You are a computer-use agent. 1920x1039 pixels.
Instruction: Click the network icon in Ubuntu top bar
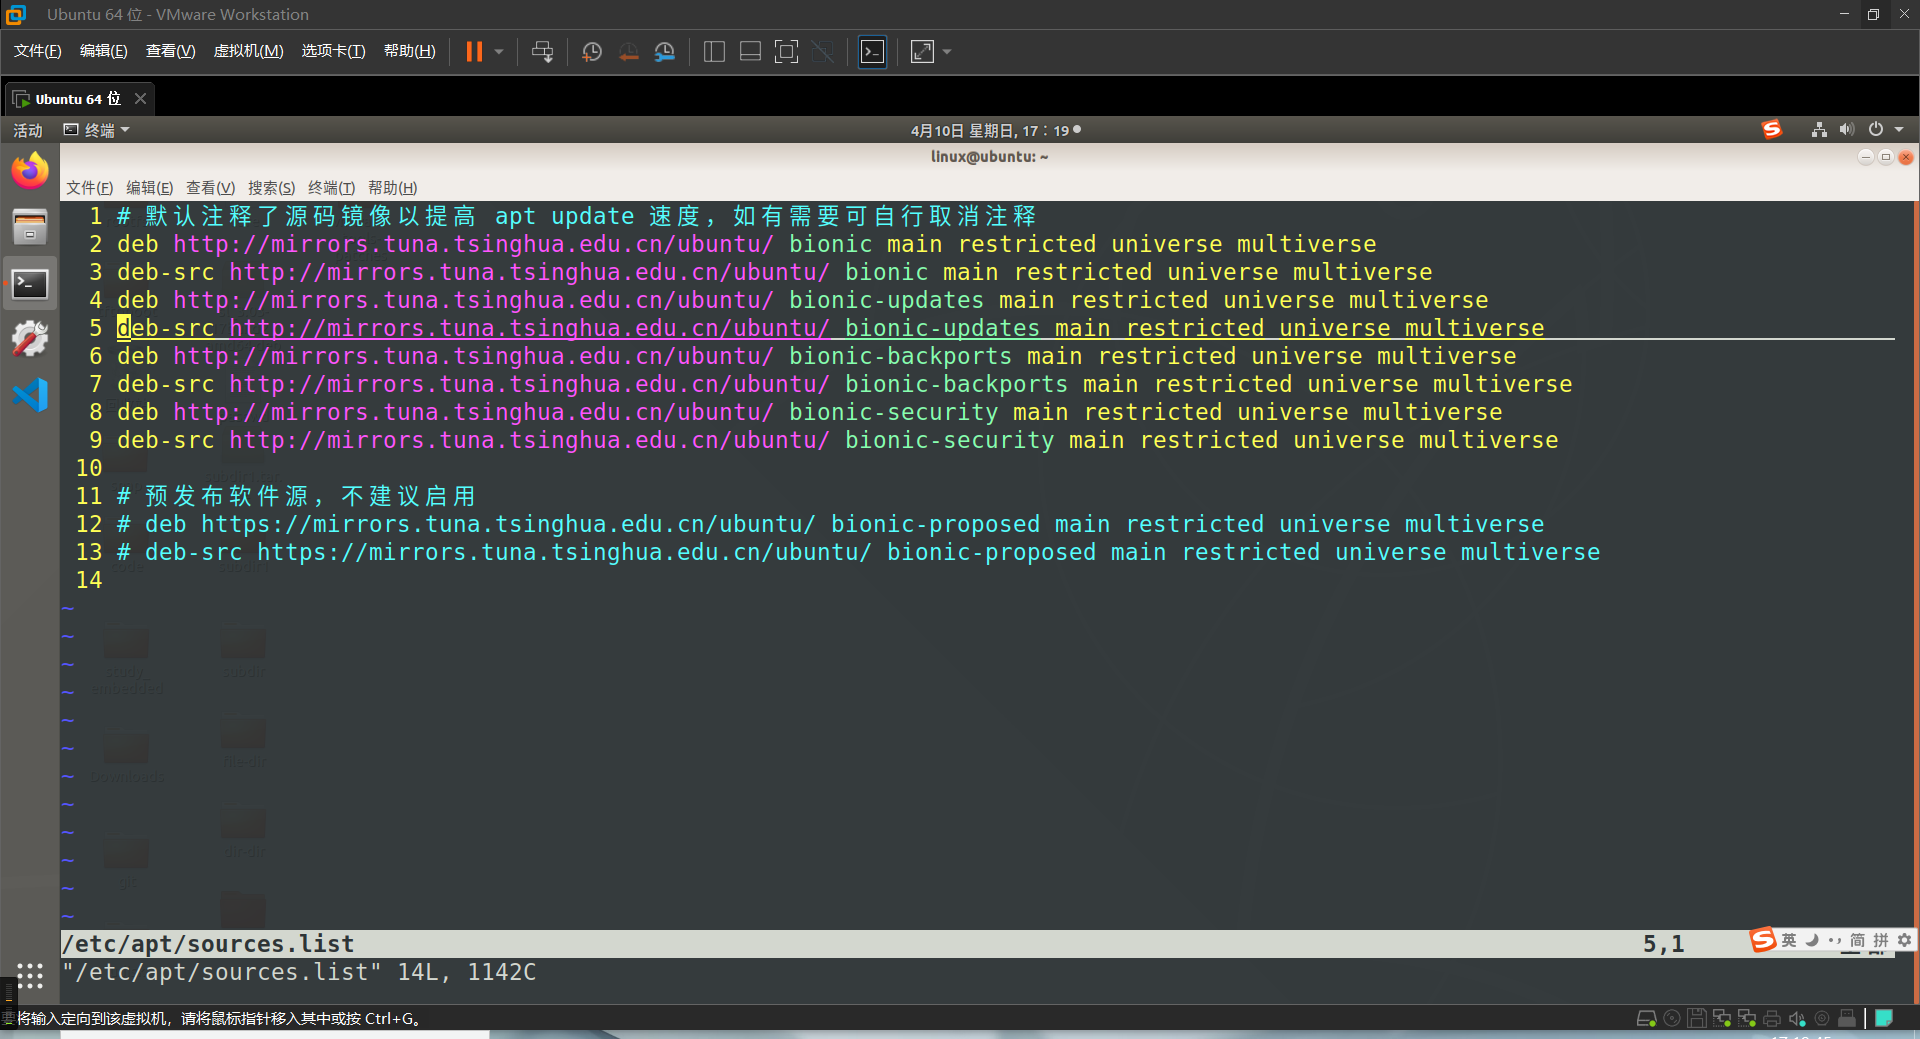1819,130
